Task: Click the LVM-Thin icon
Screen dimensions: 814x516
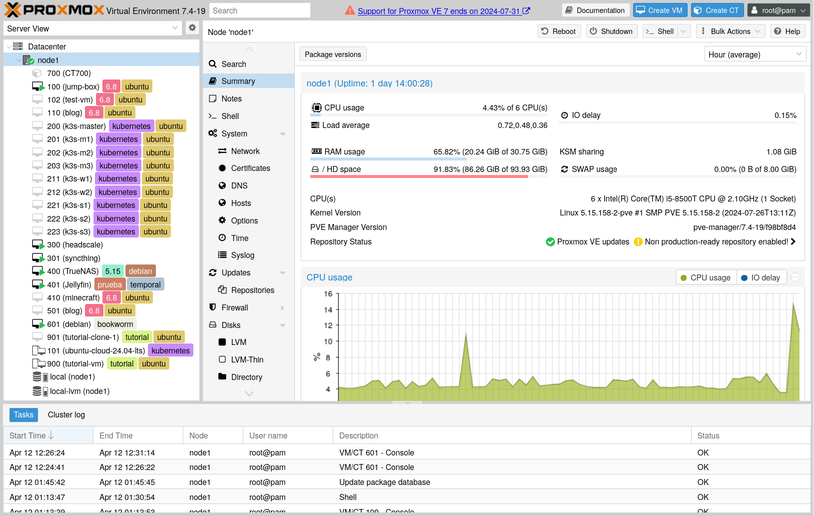Action: tap(222, 359)
